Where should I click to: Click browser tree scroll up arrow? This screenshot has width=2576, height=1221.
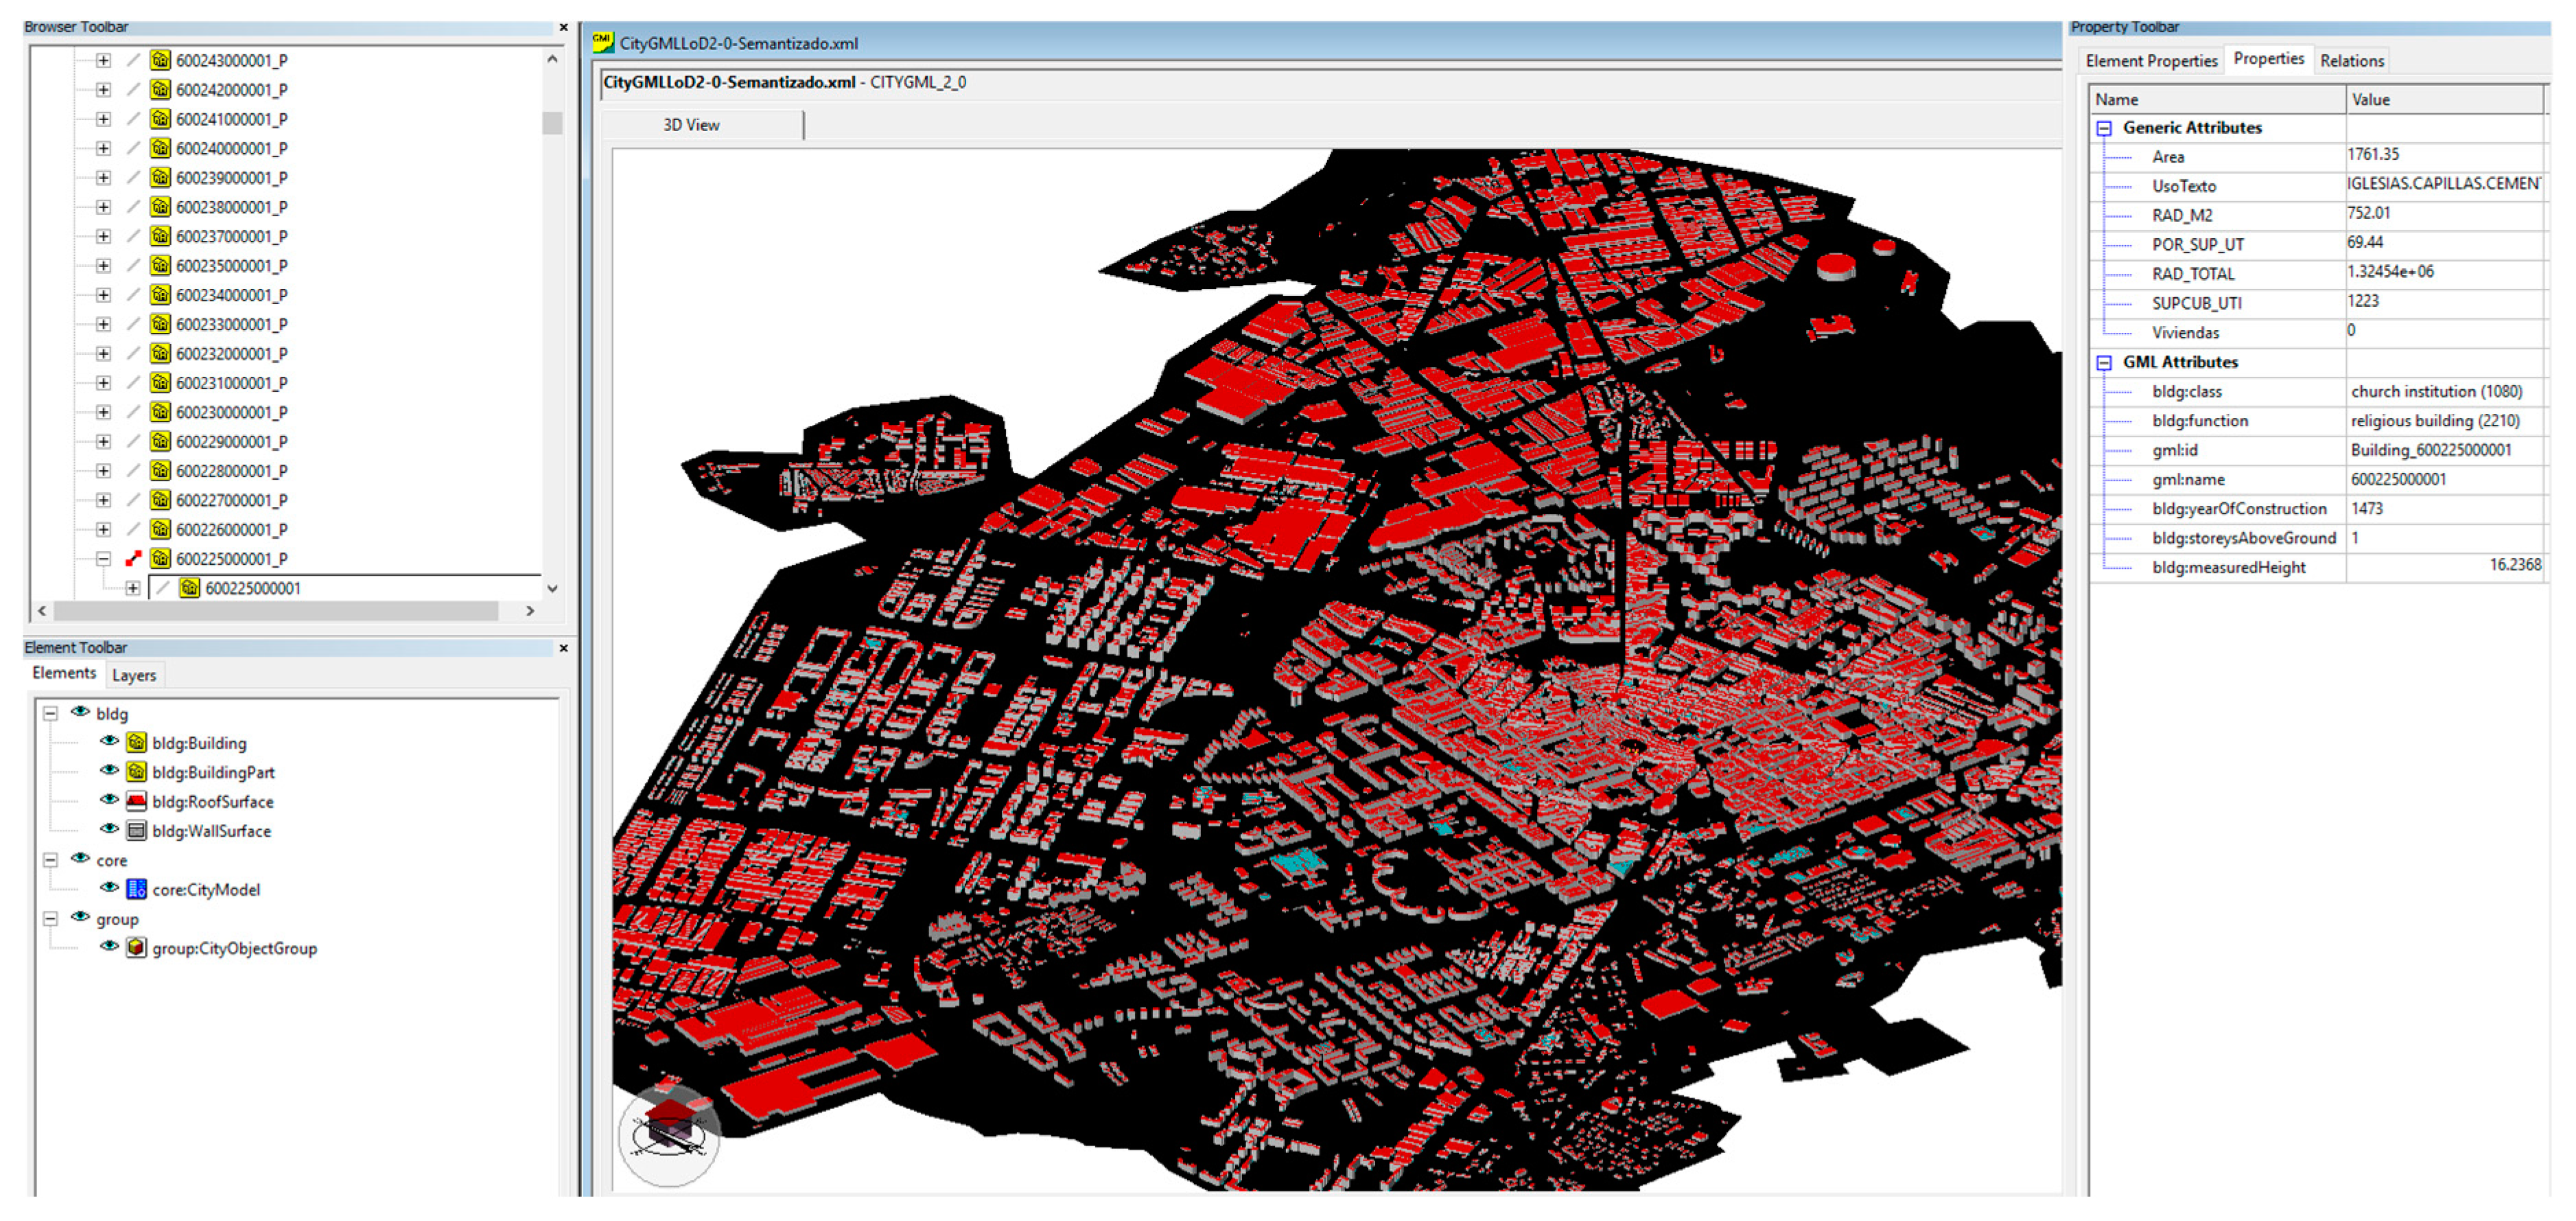click(x=552, y=59)
